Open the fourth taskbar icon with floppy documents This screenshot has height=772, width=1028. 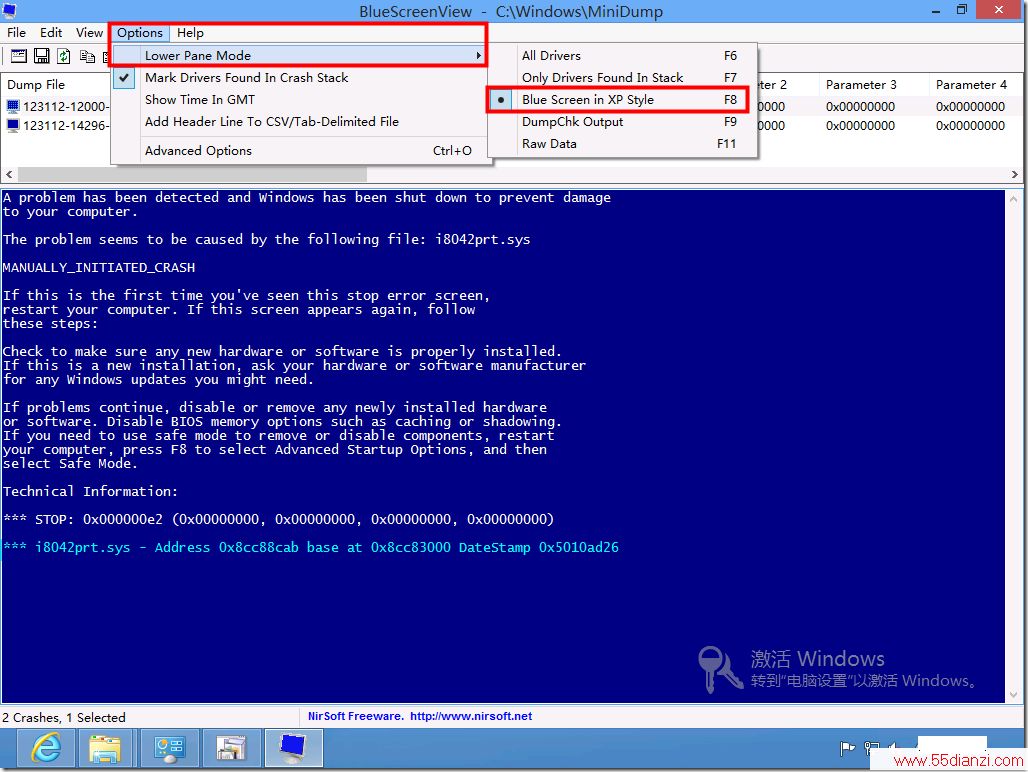[x=231, y=748]
